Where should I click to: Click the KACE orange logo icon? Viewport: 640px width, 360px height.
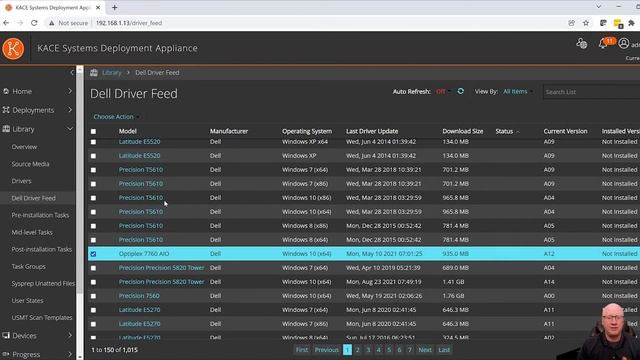[13, 49]
